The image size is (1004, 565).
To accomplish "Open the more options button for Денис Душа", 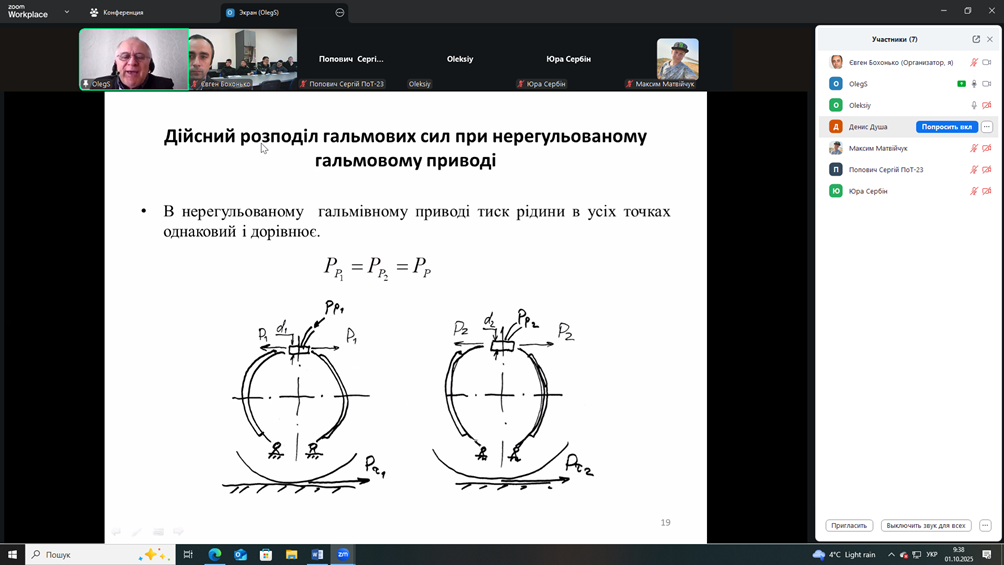I will pyautogui.click(x=986, y=127).
